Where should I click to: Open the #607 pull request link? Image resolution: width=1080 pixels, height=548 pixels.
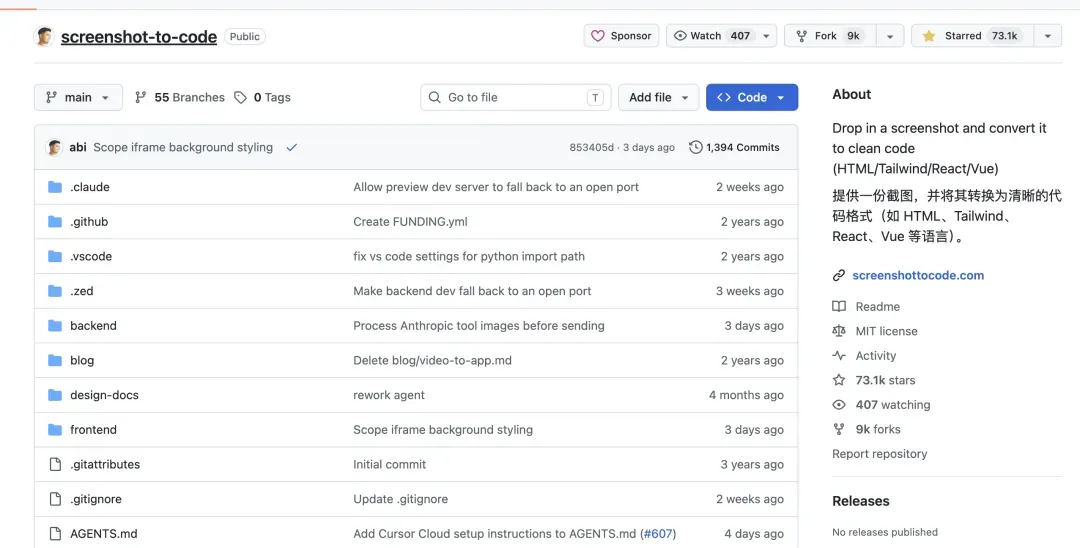pyautogui.click(x=658, y=534)
